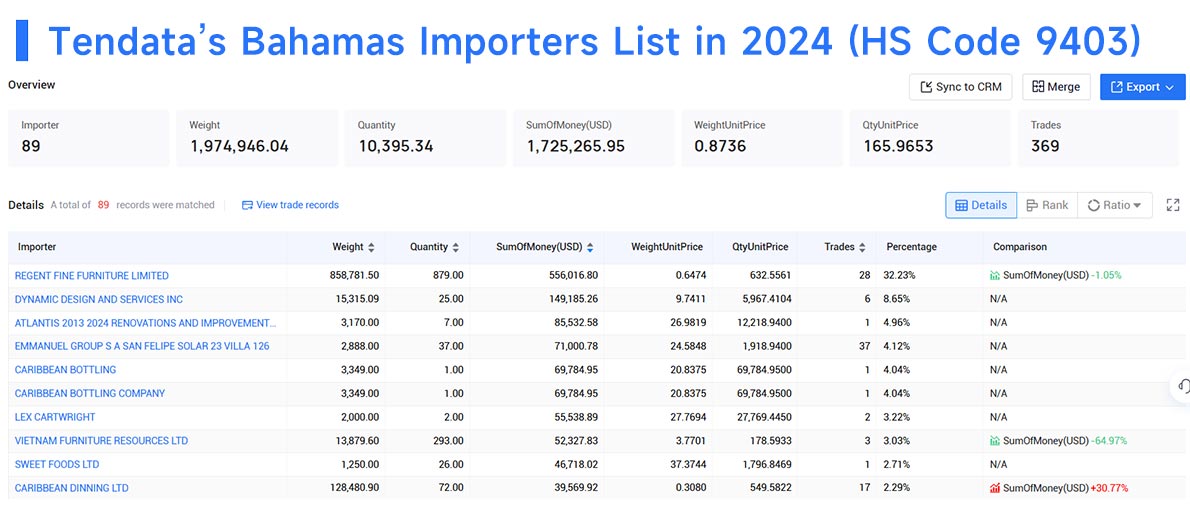Click the Quantity summary 10,395.34
This screenshot has height=515, width=1190.
pyautogui.click(x=395, y=146)
